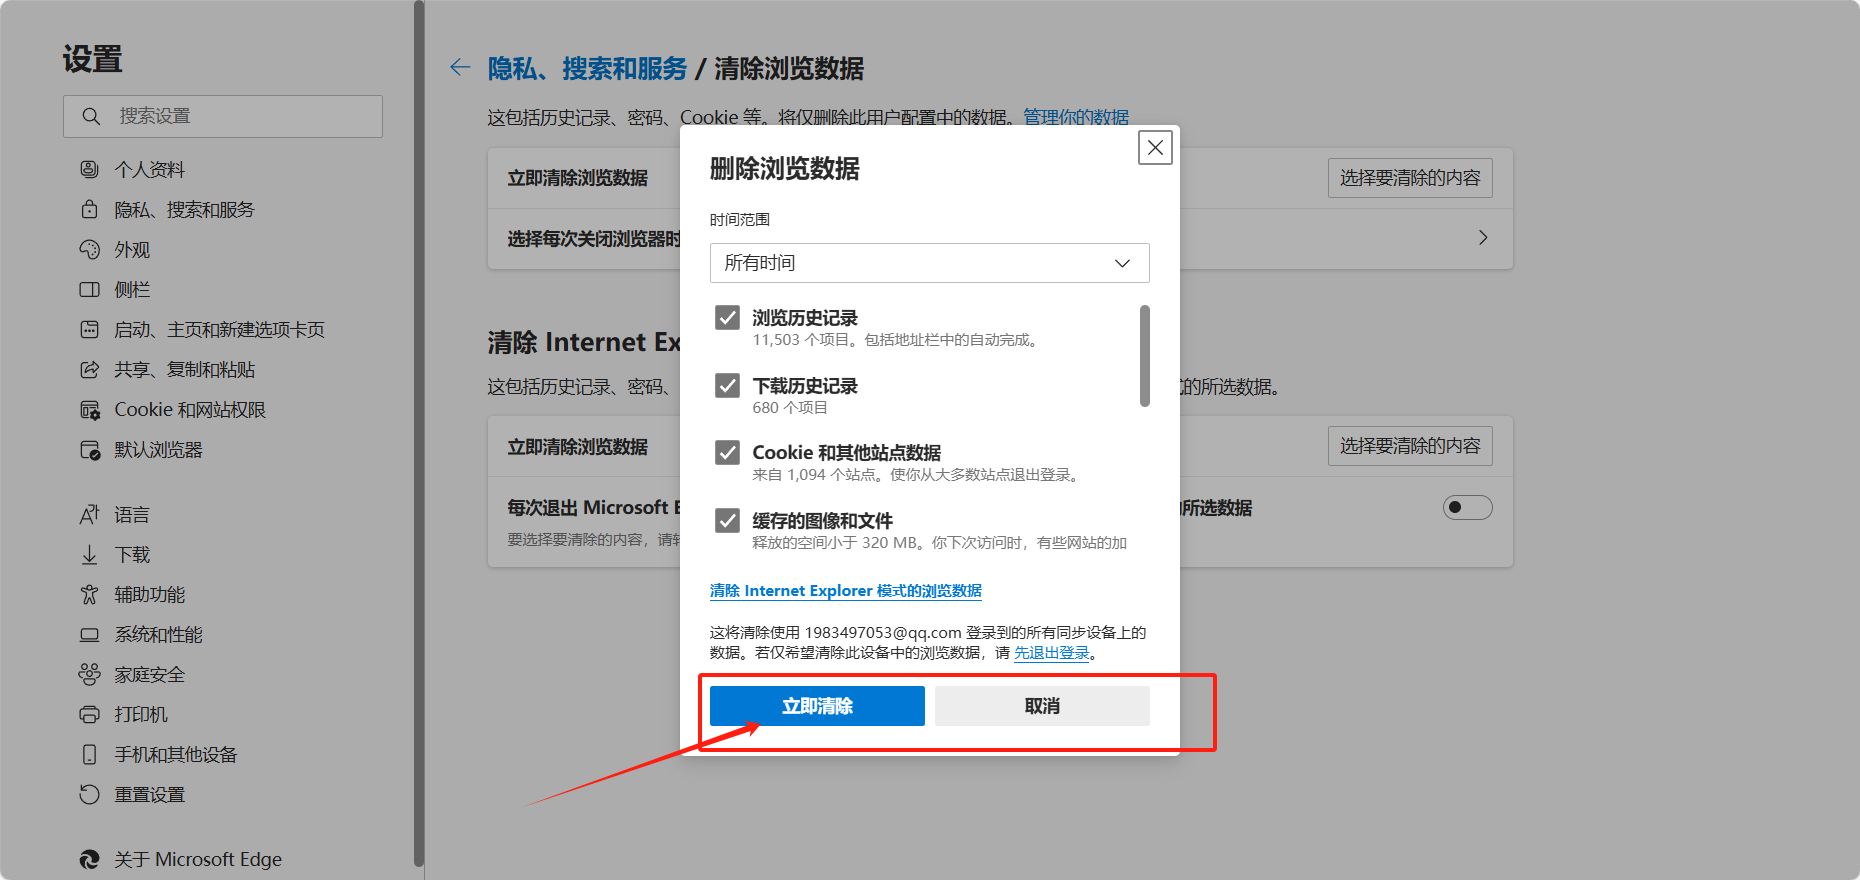This screenshot has width=1860, height=880.
Task: Uncheck the 浏览历史记录 checkbox
Action: click(x=727, y=318)
